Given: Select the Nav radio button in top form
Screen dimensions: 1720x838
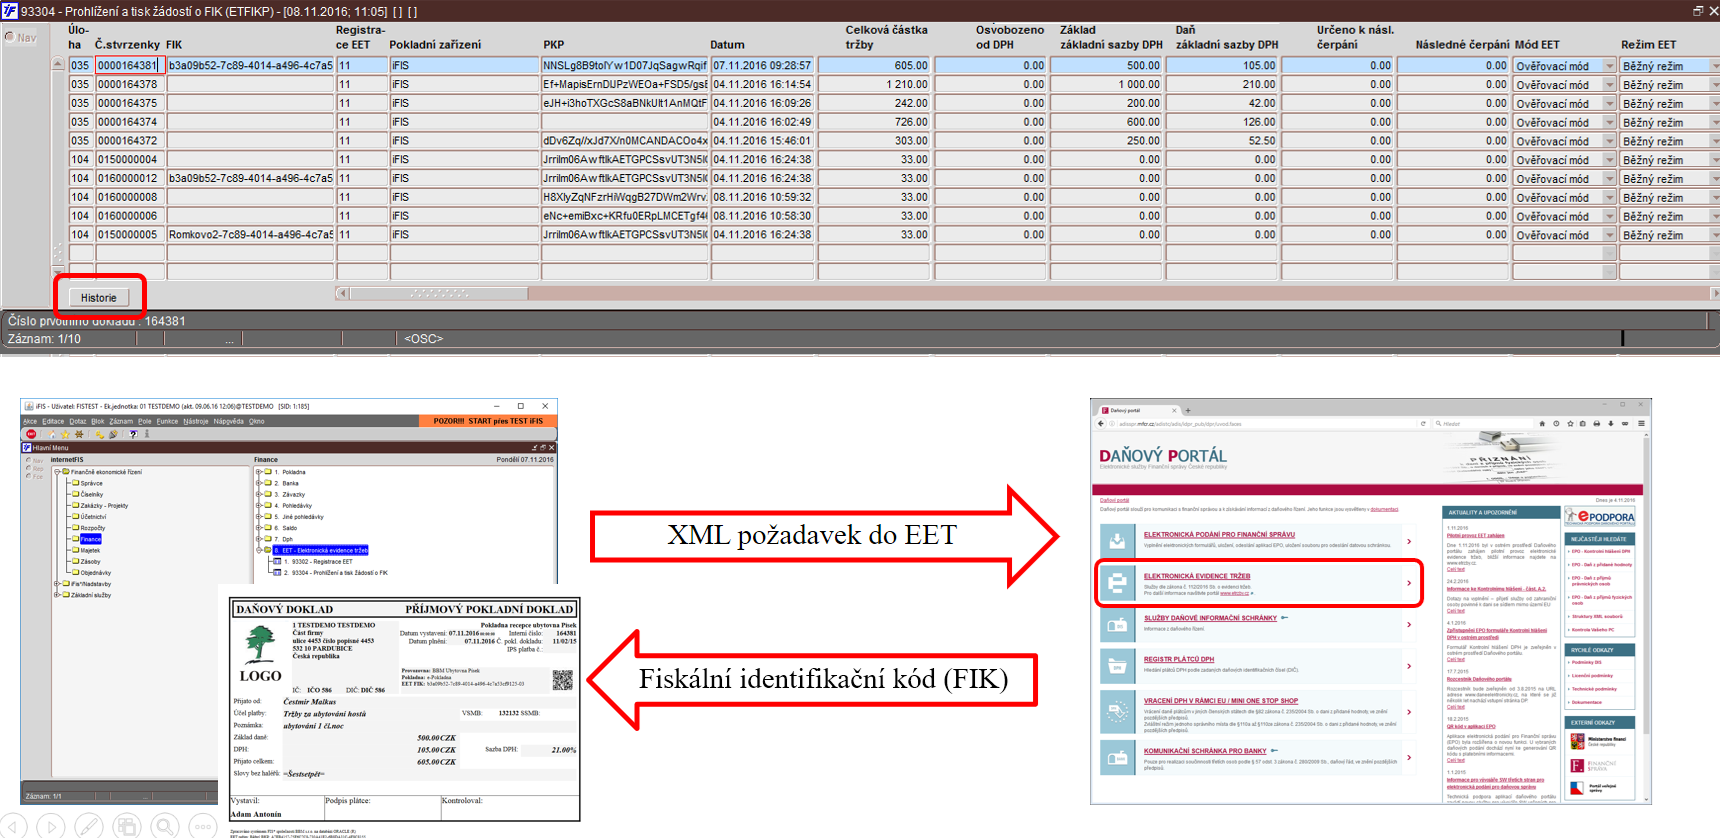Looking at the screenshot, I should coord(10,37).
